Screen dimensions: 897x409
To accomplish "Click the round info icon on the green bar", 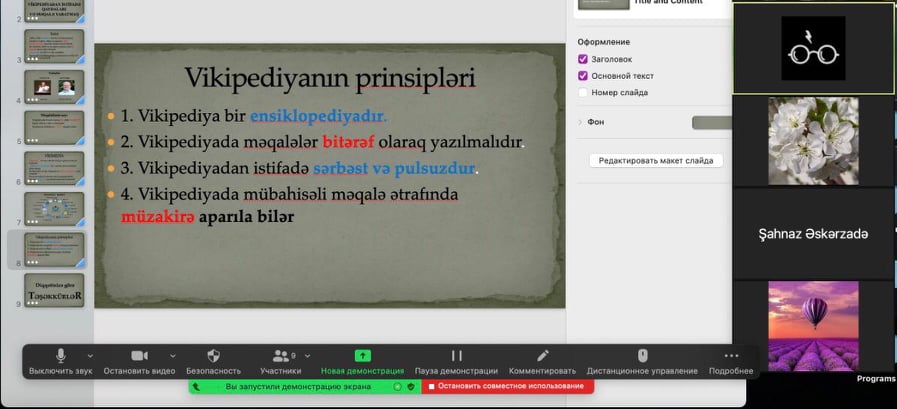I will click(398, 387).
